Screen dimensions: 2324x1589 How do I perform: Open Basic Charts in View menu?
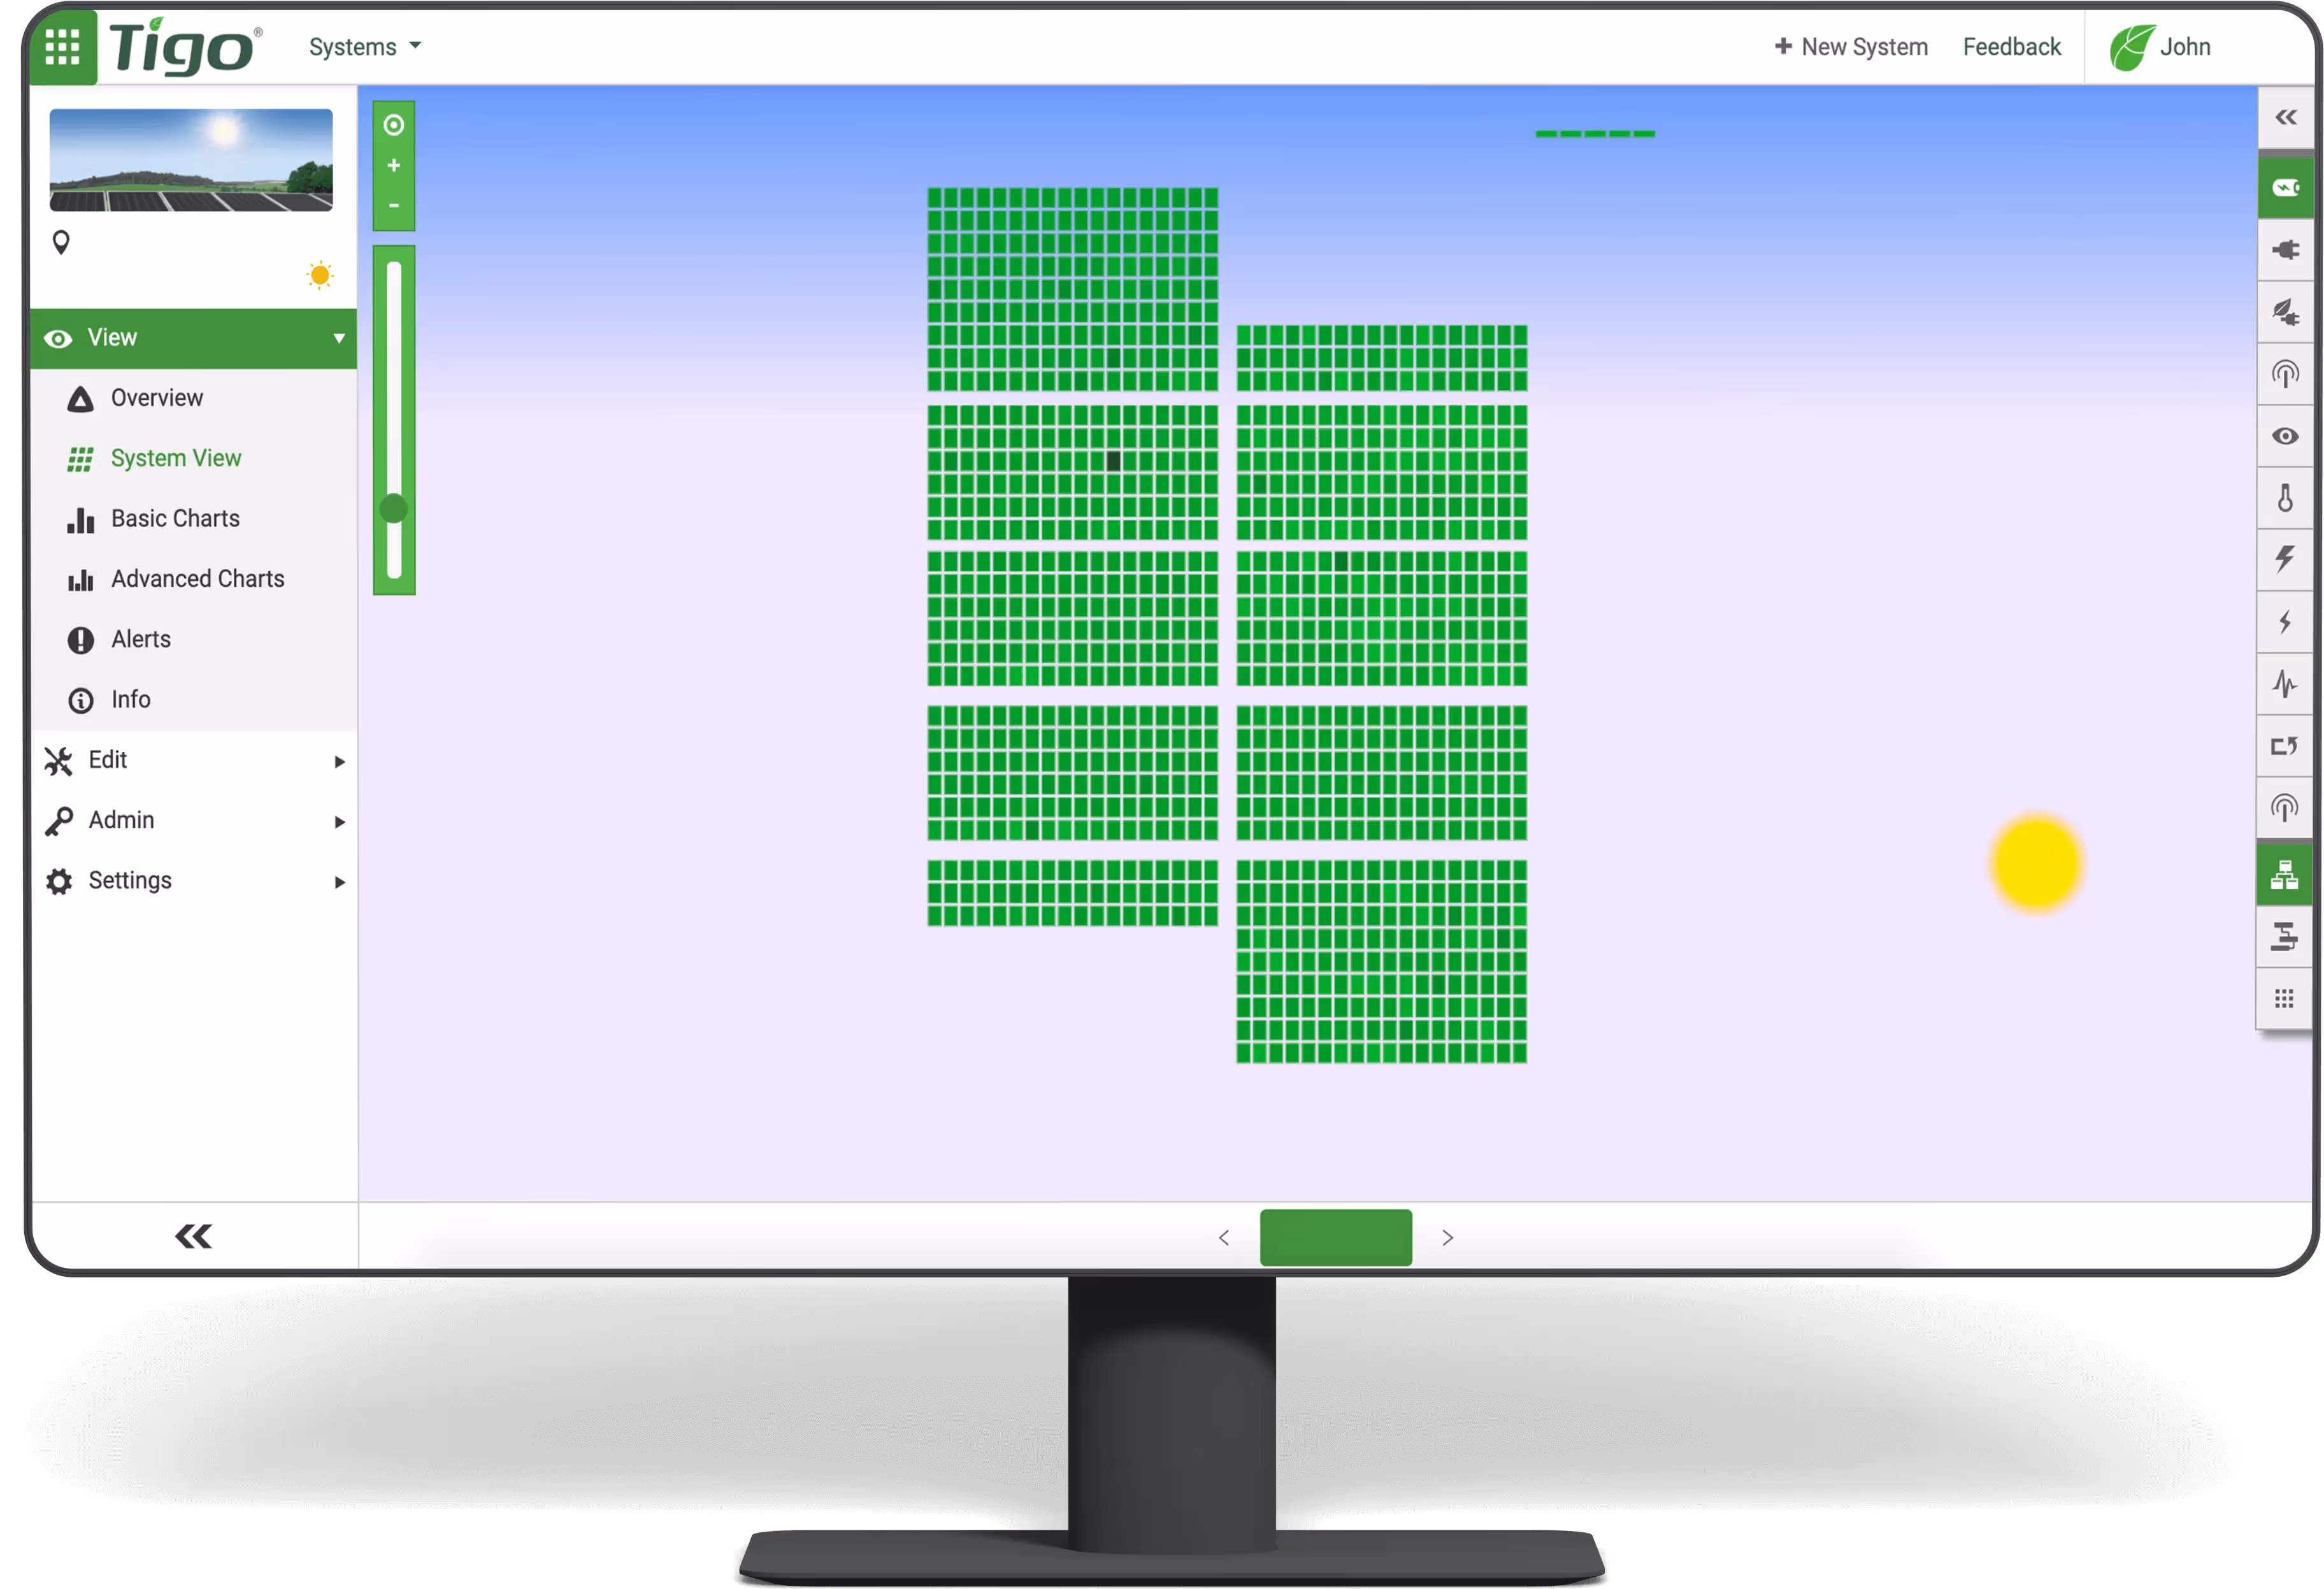pos(175,519)
